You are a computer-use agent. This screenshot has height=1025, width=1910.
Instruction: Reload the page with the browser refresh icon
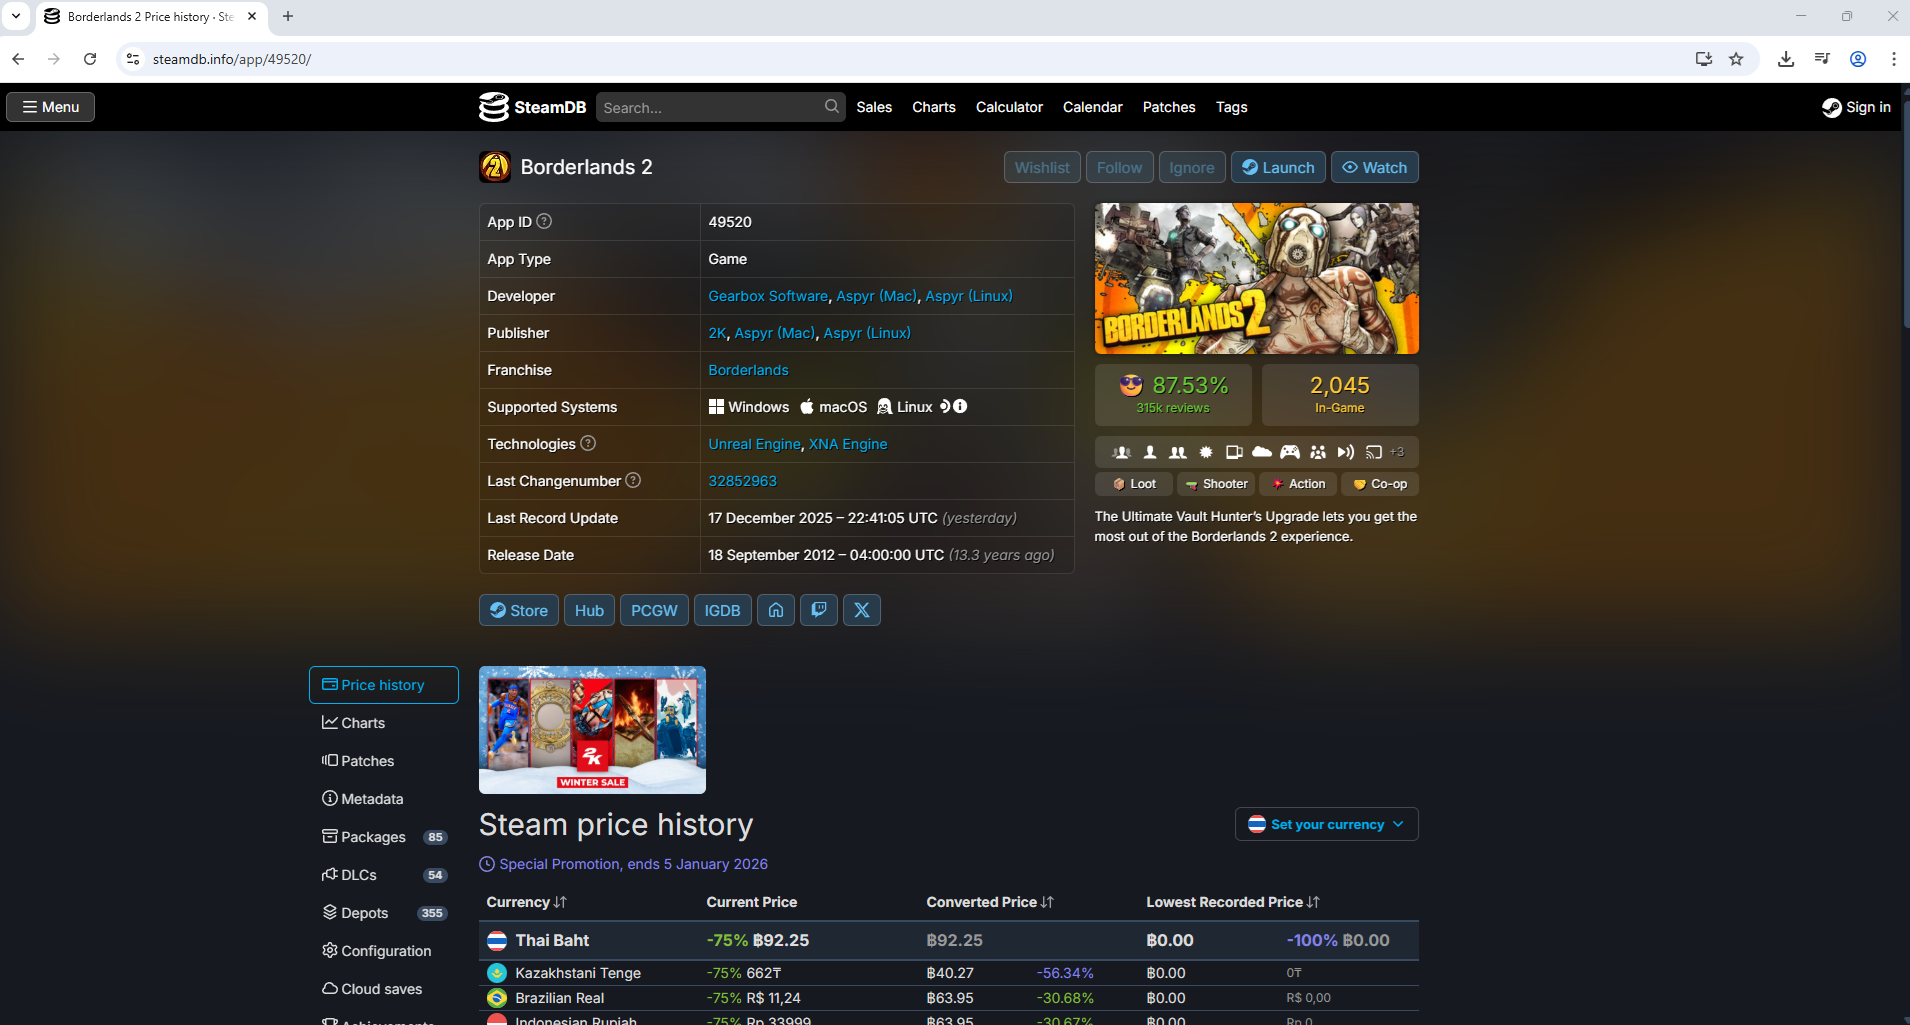(x=90, y=59)
